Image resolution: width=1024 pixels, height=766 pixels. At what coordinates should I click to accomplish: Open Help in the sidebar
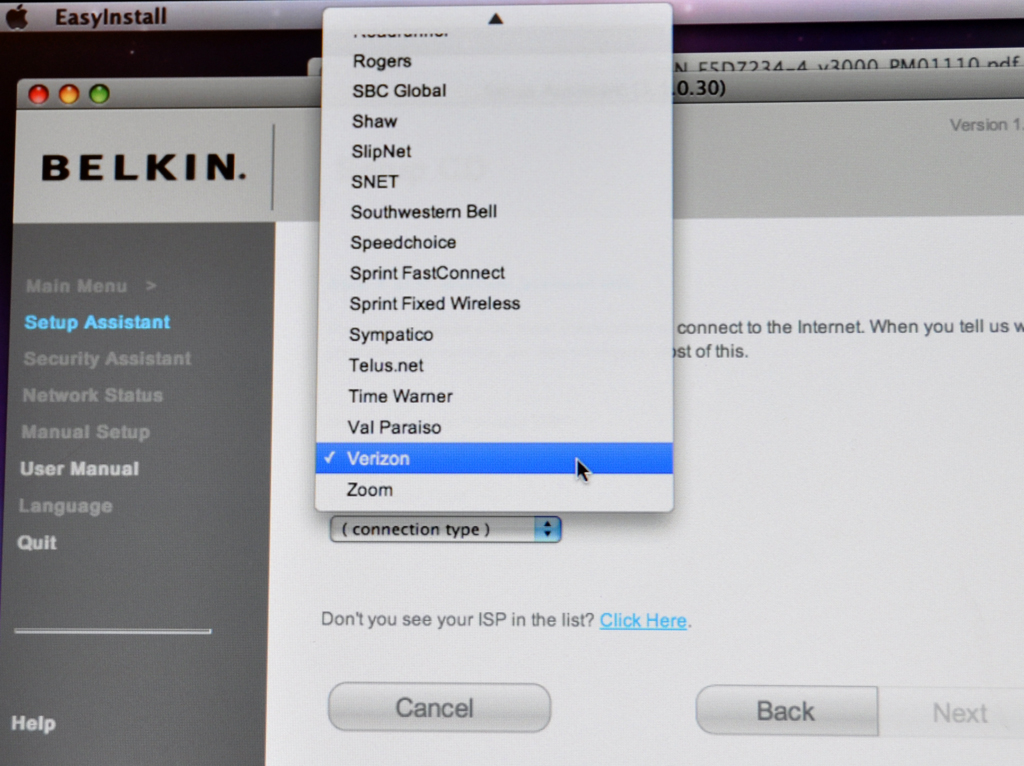(x=33, y=723)
